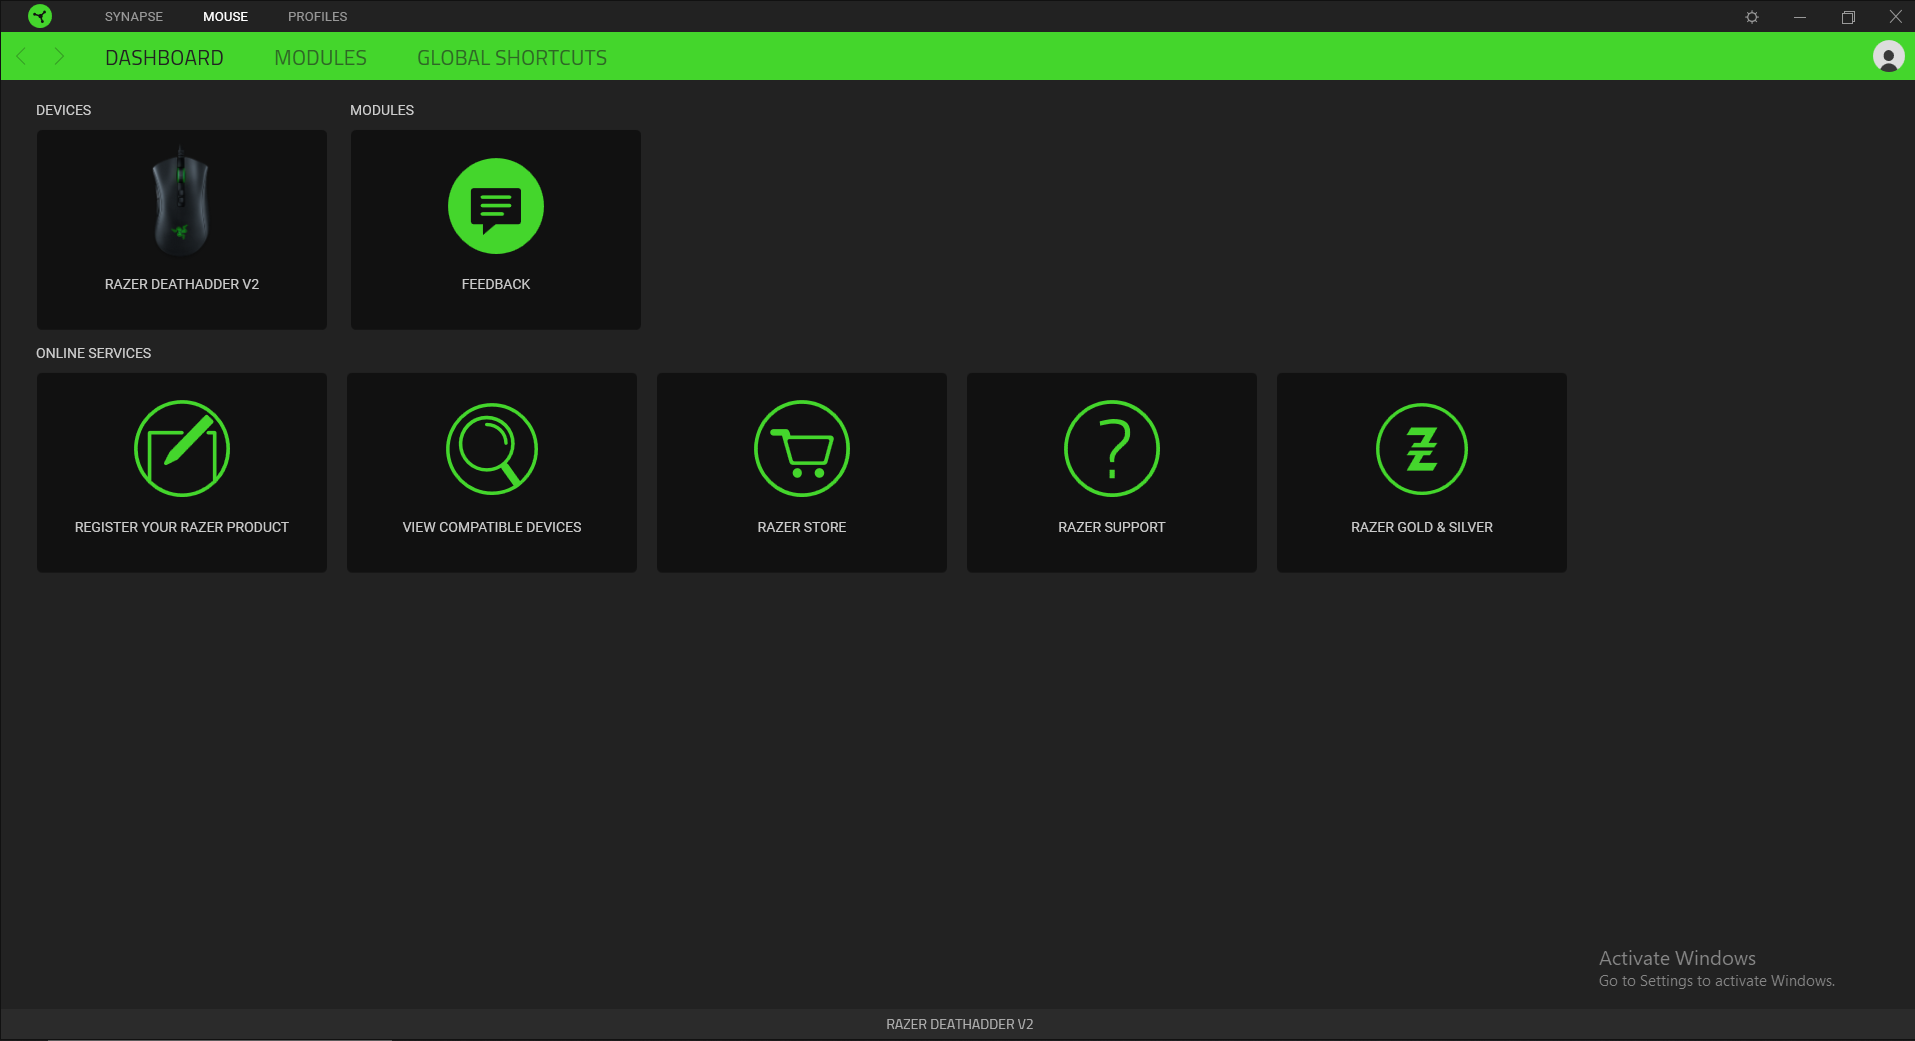Image resolution: width=1915 pixels, height=1041 pixels.
Task: Open the user account avatar
Action: coord(1888,56)
